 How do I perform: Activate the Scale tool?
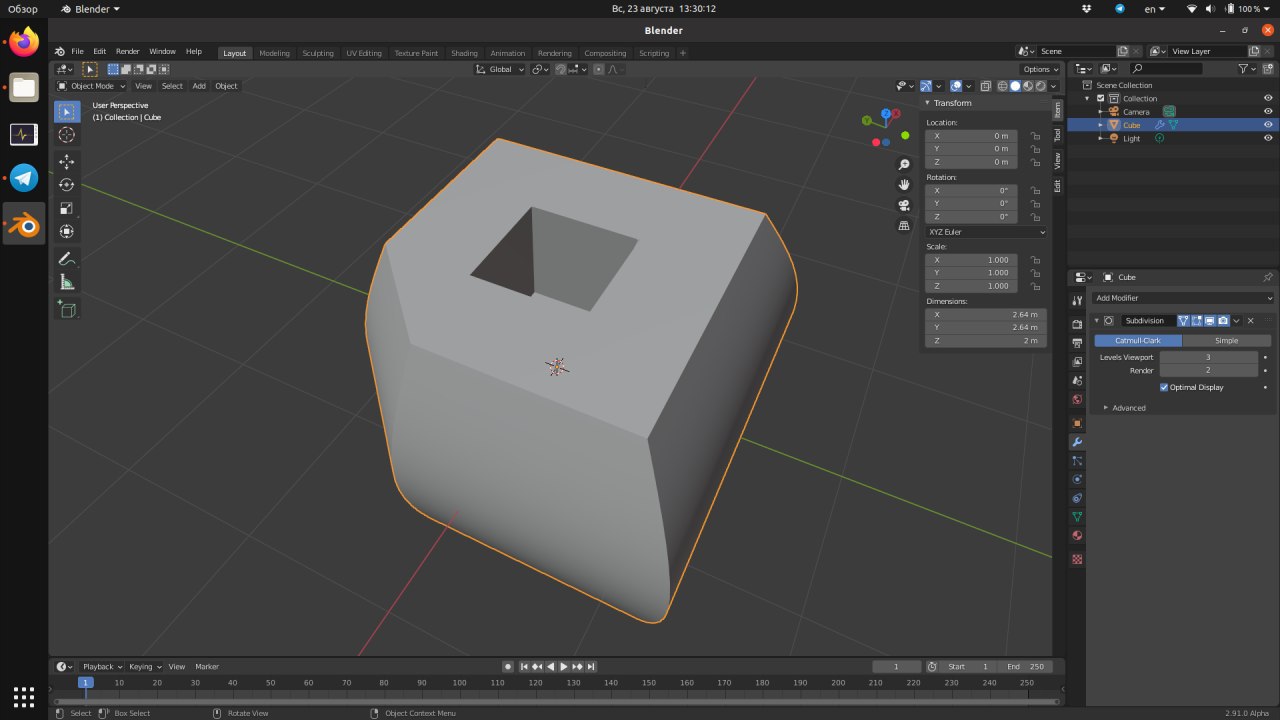67,208
